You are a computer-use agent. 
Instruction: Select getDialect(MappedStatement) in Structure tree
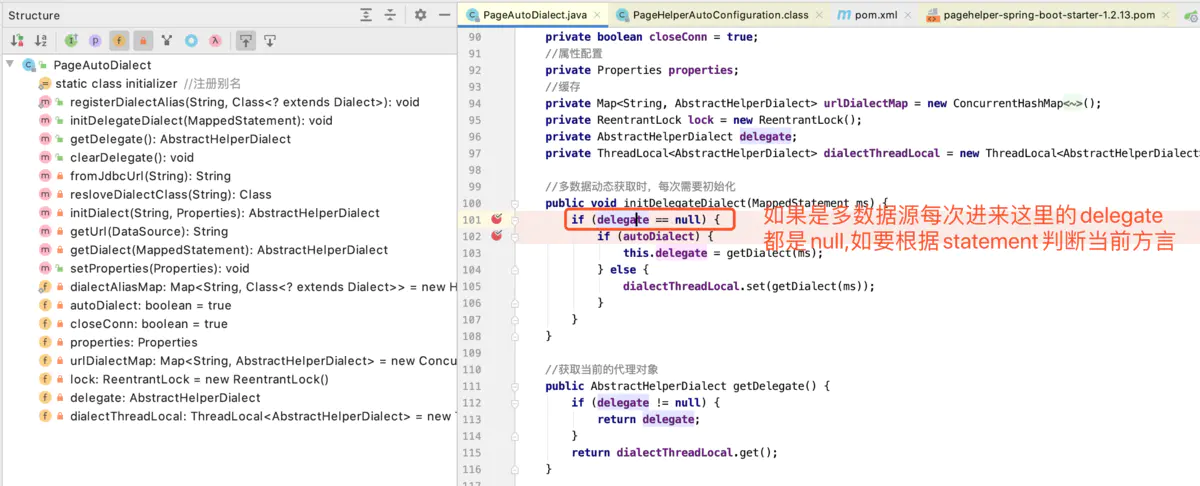pos(228,250)
